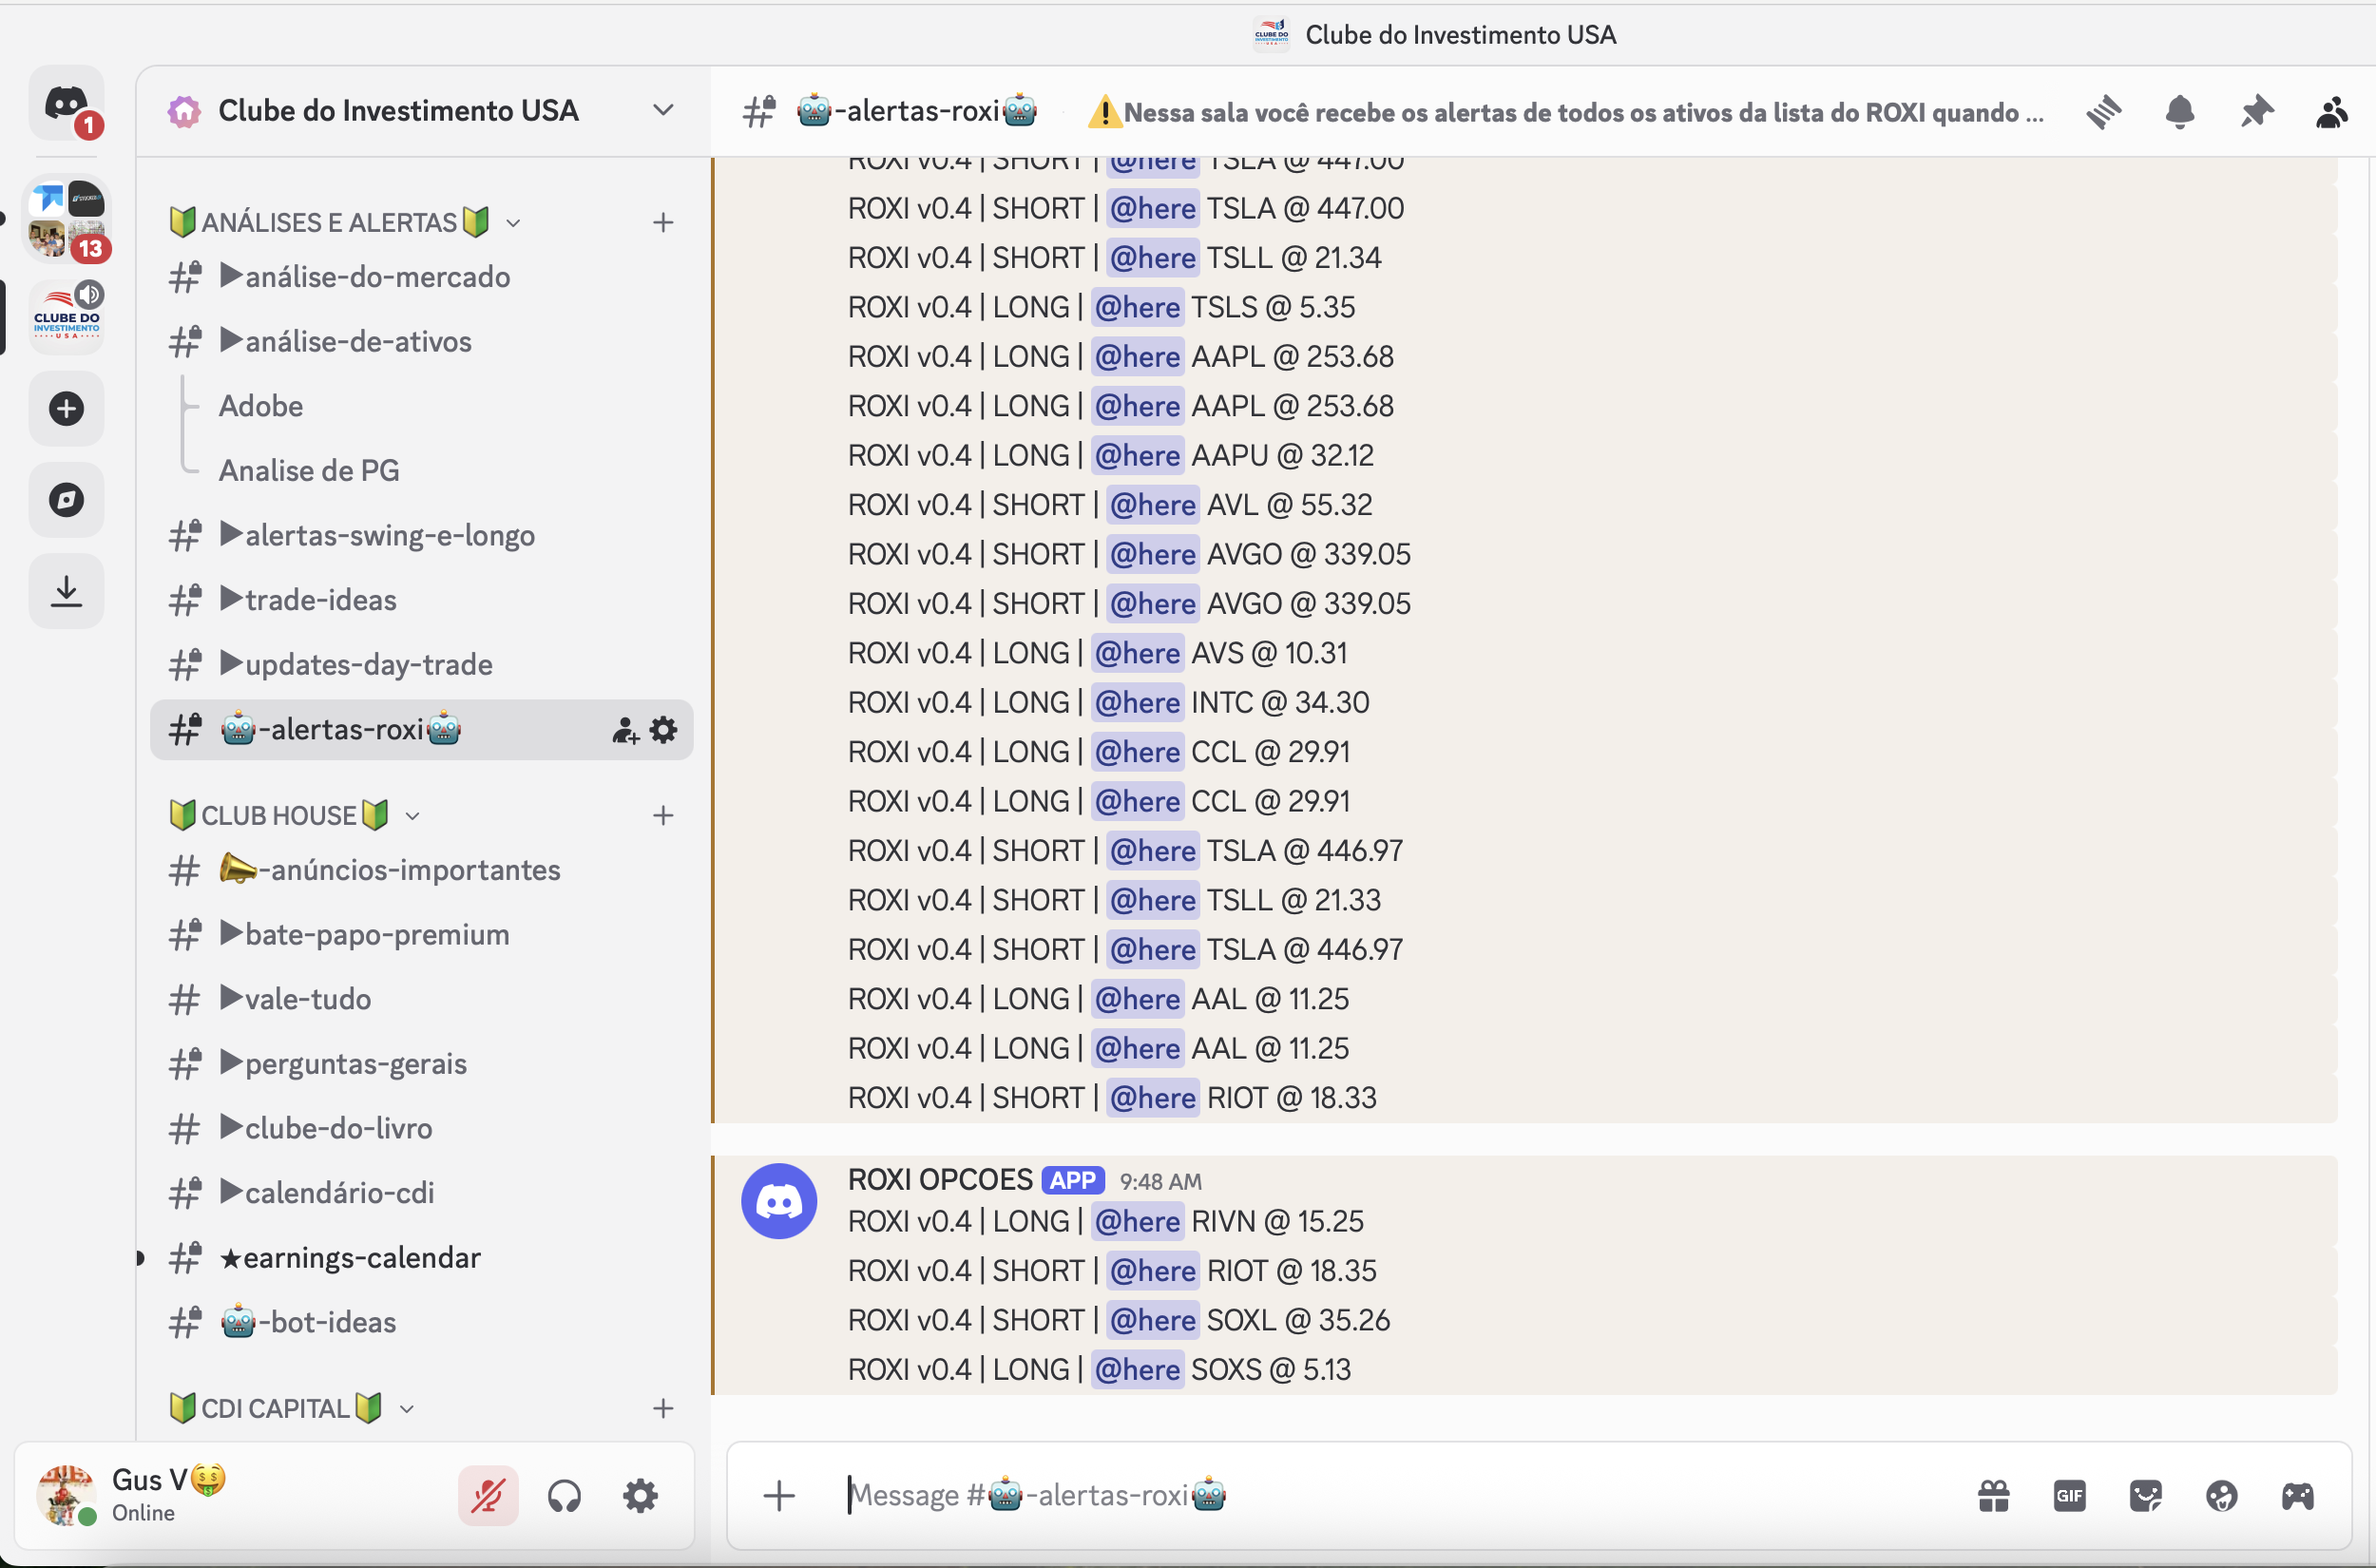2376x1568 pixels.
Task: Open Discover servers compass icon
Action: tap(66, 500)
